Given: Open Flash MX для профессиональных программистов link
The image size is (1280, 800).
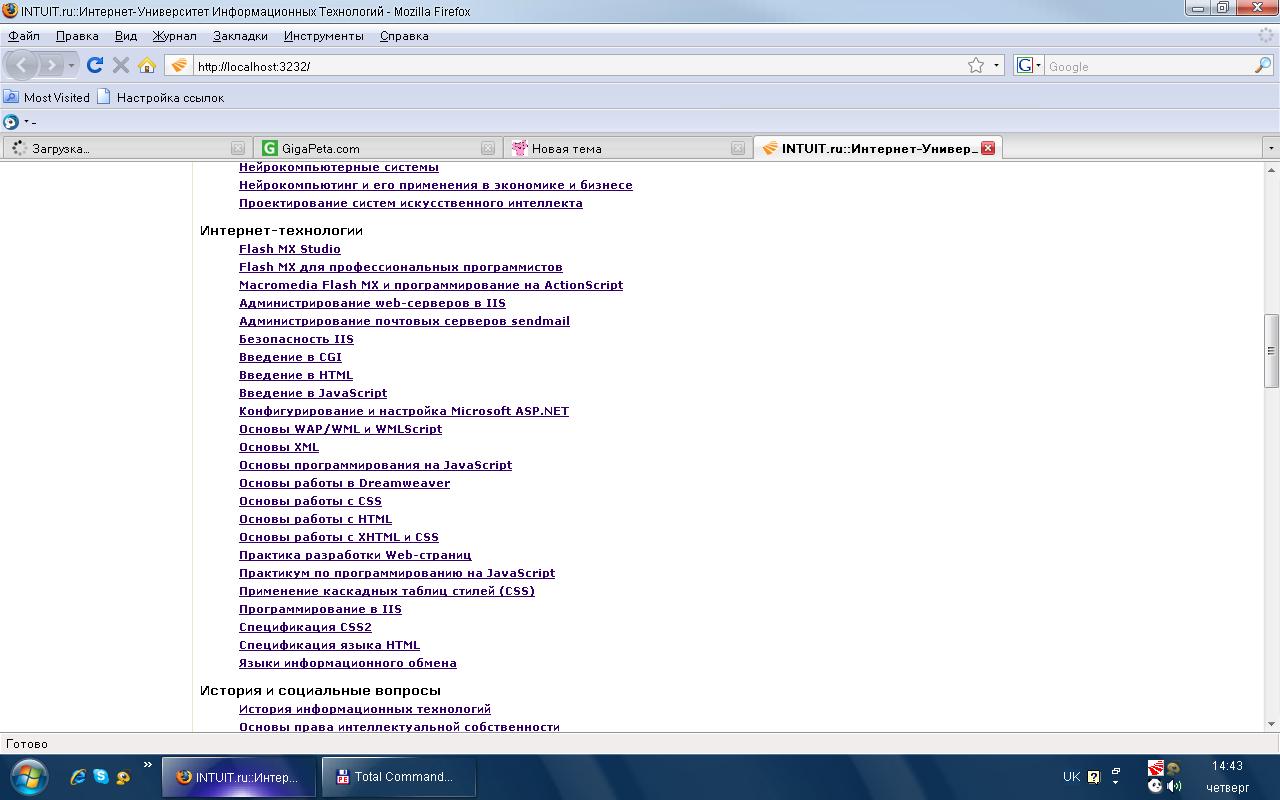Looking at the screenshot, I should pos(401,267).
